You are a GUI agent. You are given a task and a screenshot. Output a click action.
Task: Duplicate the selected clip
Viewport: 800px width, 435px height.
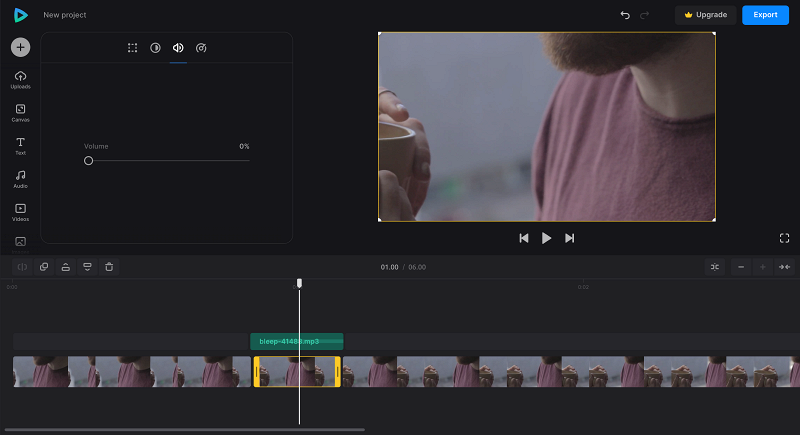44,267
